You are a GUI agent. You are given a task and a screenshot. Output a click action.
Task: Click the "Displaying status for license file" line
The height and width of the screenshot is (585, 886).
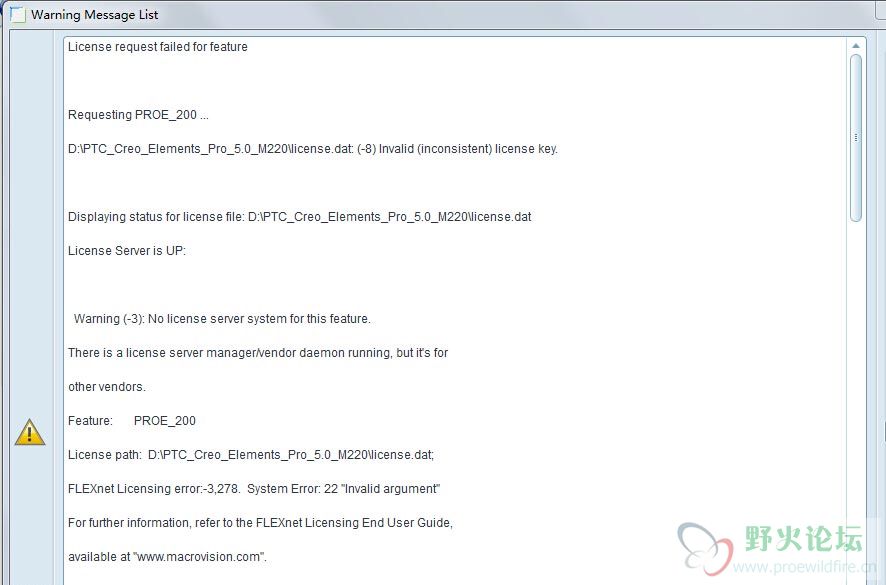(299, 217)
